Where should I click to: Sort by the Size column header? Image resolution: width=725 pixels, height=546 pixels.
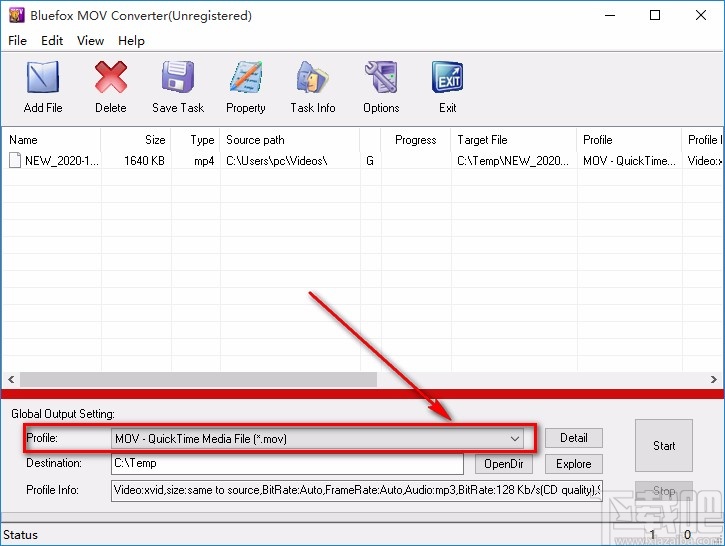136,140
